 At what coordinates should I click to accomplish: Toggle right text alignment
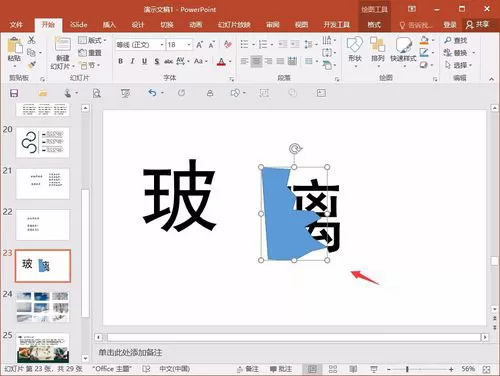(268, 61)
